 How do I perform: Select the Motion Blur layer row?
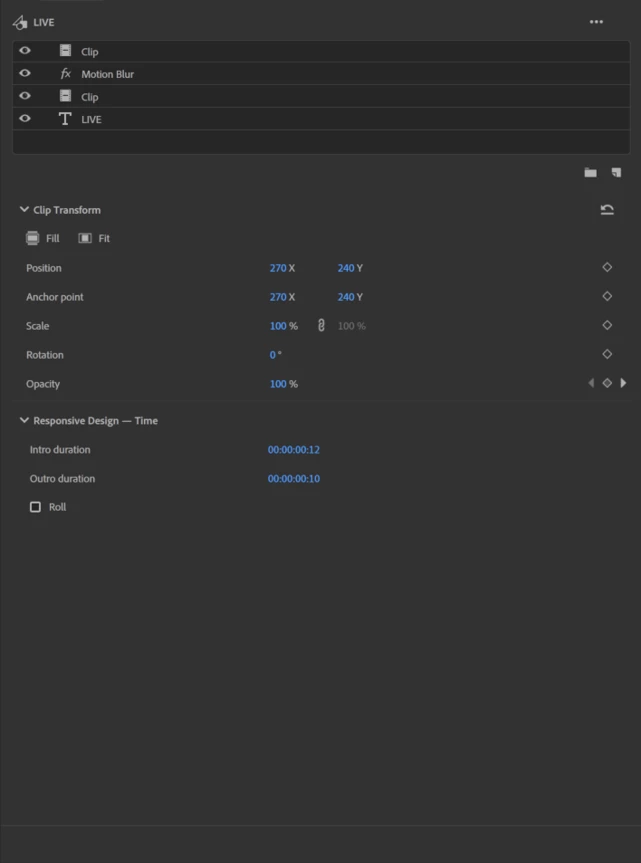pos(321,74)
